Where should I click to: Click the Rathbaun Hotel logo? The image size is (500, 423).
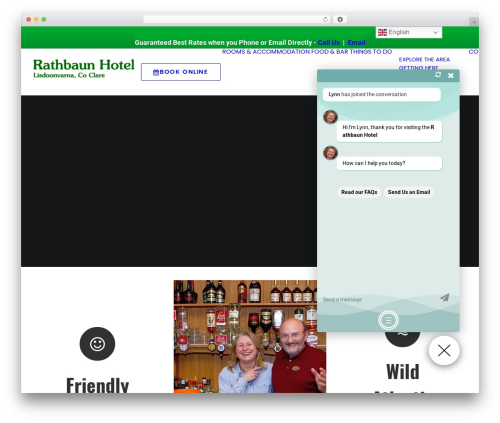pos(84,68)
